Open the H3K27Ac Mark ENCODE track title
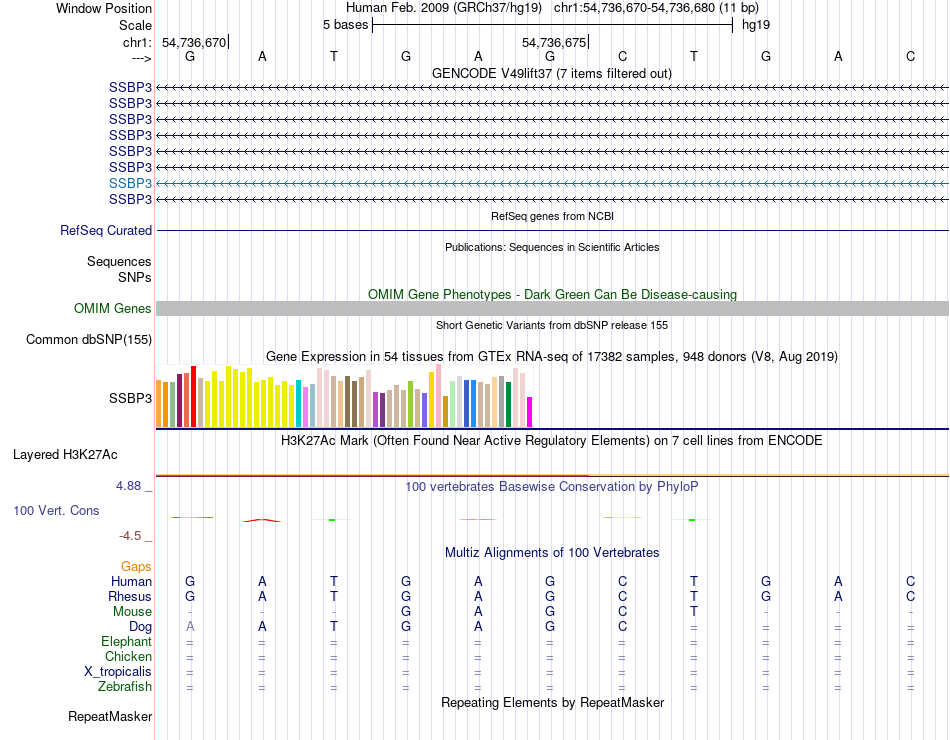 click(x=552, y=441)
